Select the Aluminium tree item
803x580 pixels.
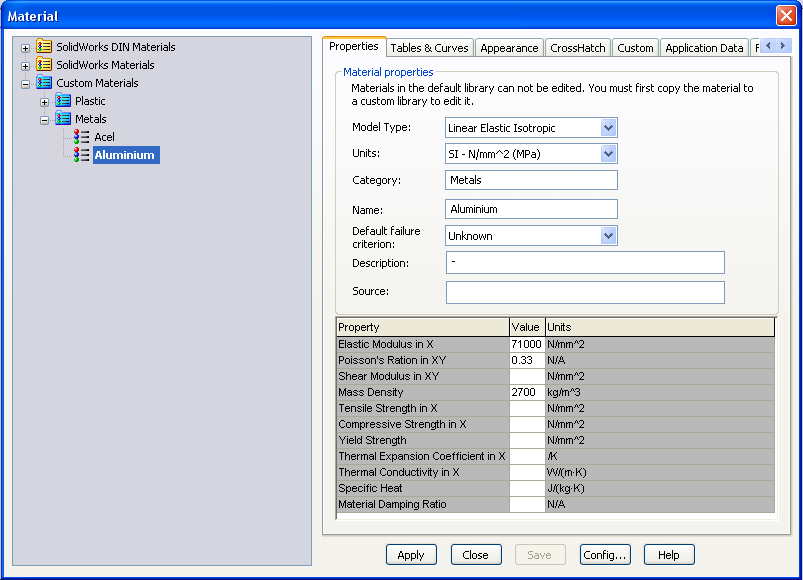[126, 155]
